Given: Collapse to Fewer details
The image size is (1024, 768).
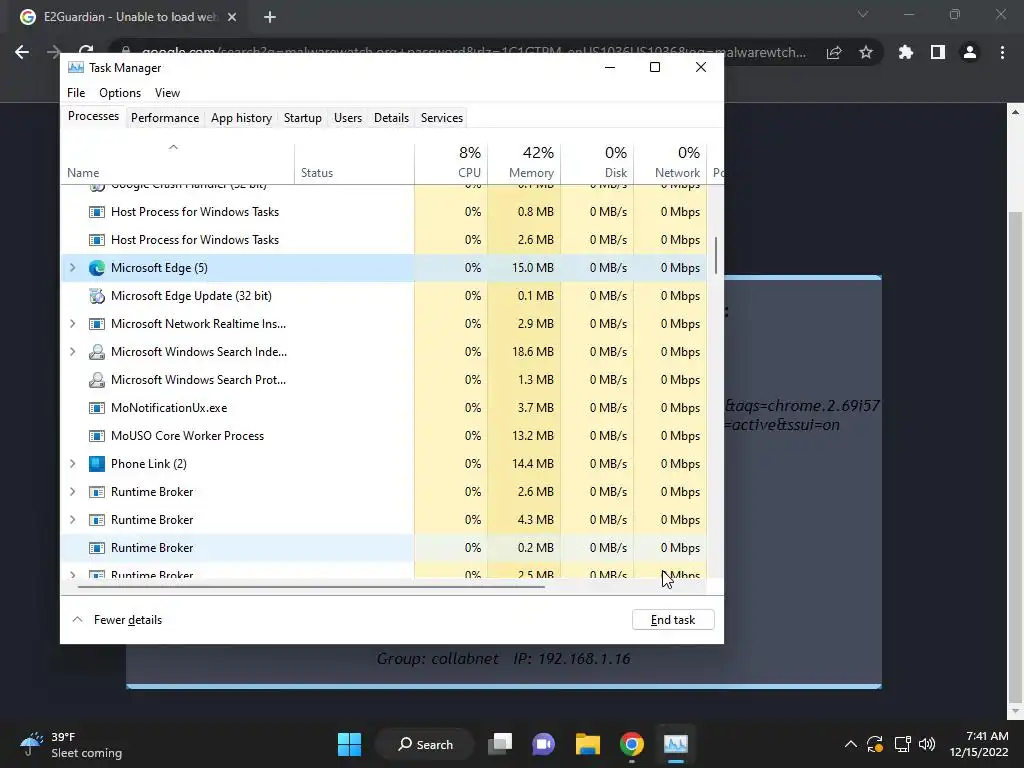Looking at the screenshot, I should [x=116, y=620].
